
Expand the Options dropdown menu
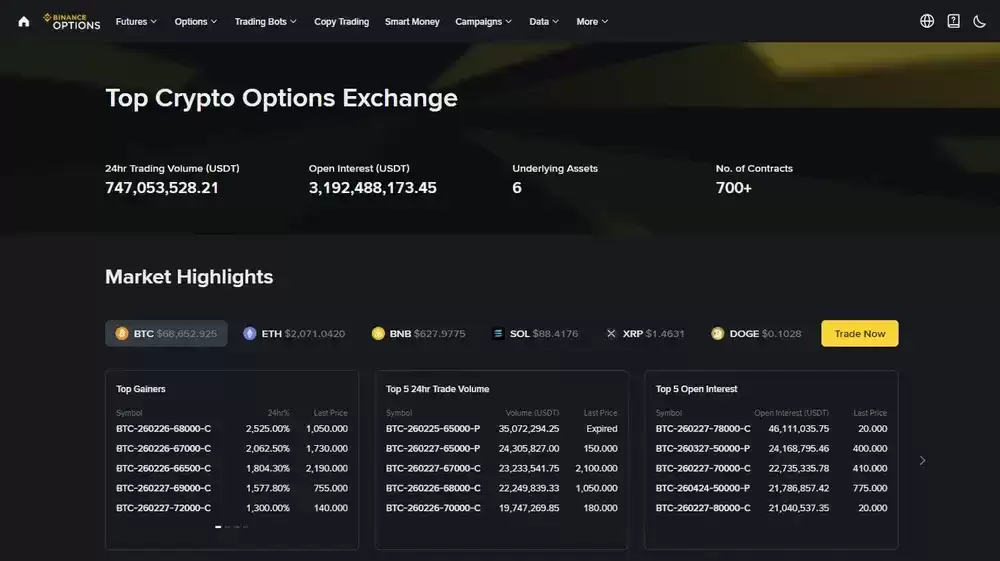196,22
